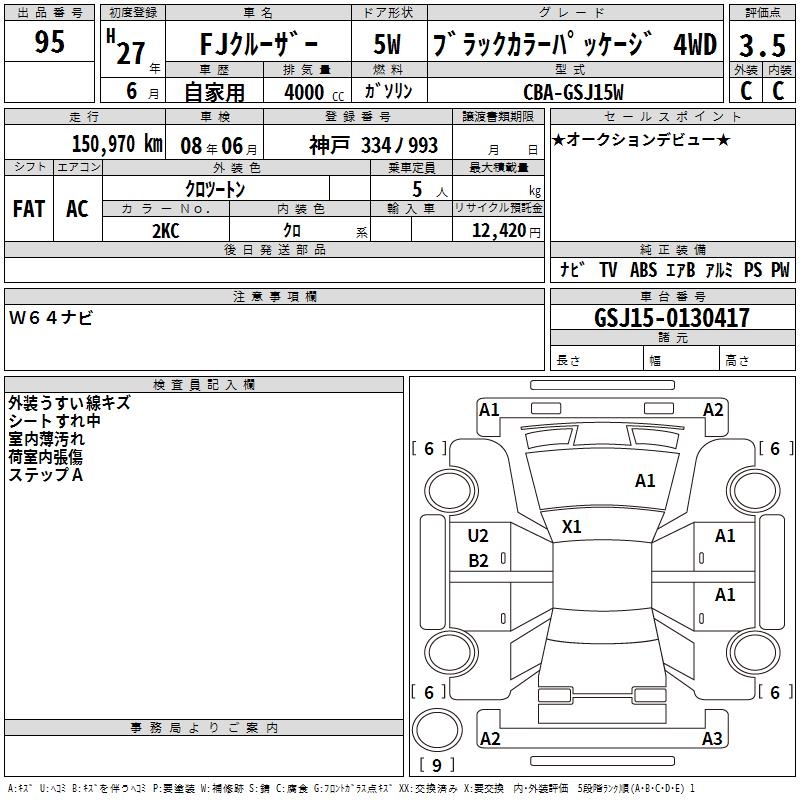Select the A1 mark on the hood
Viewport: 800px width, 800px height.
click(x=645, y=481)
